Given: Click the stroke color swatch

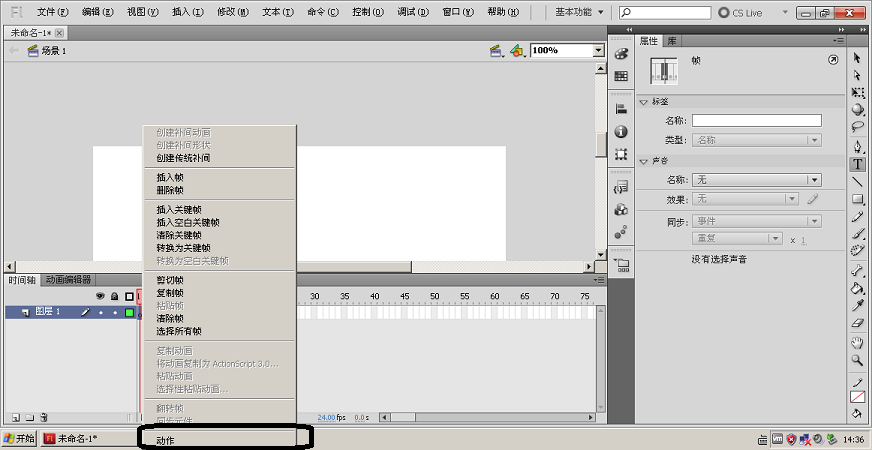Looking at the screenshot, I should [857, 397].
